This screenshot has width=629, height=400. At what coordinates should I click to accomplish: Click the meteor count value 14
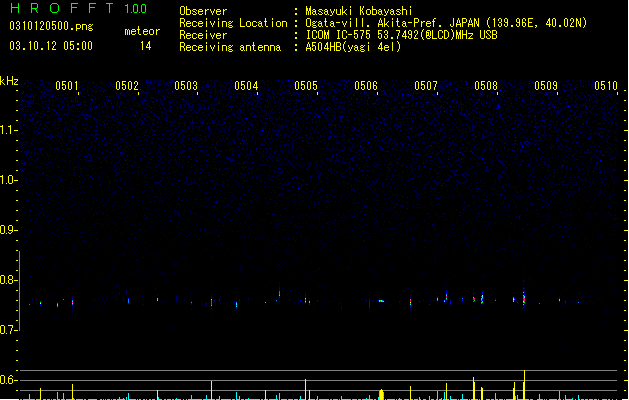coord(146,46)
